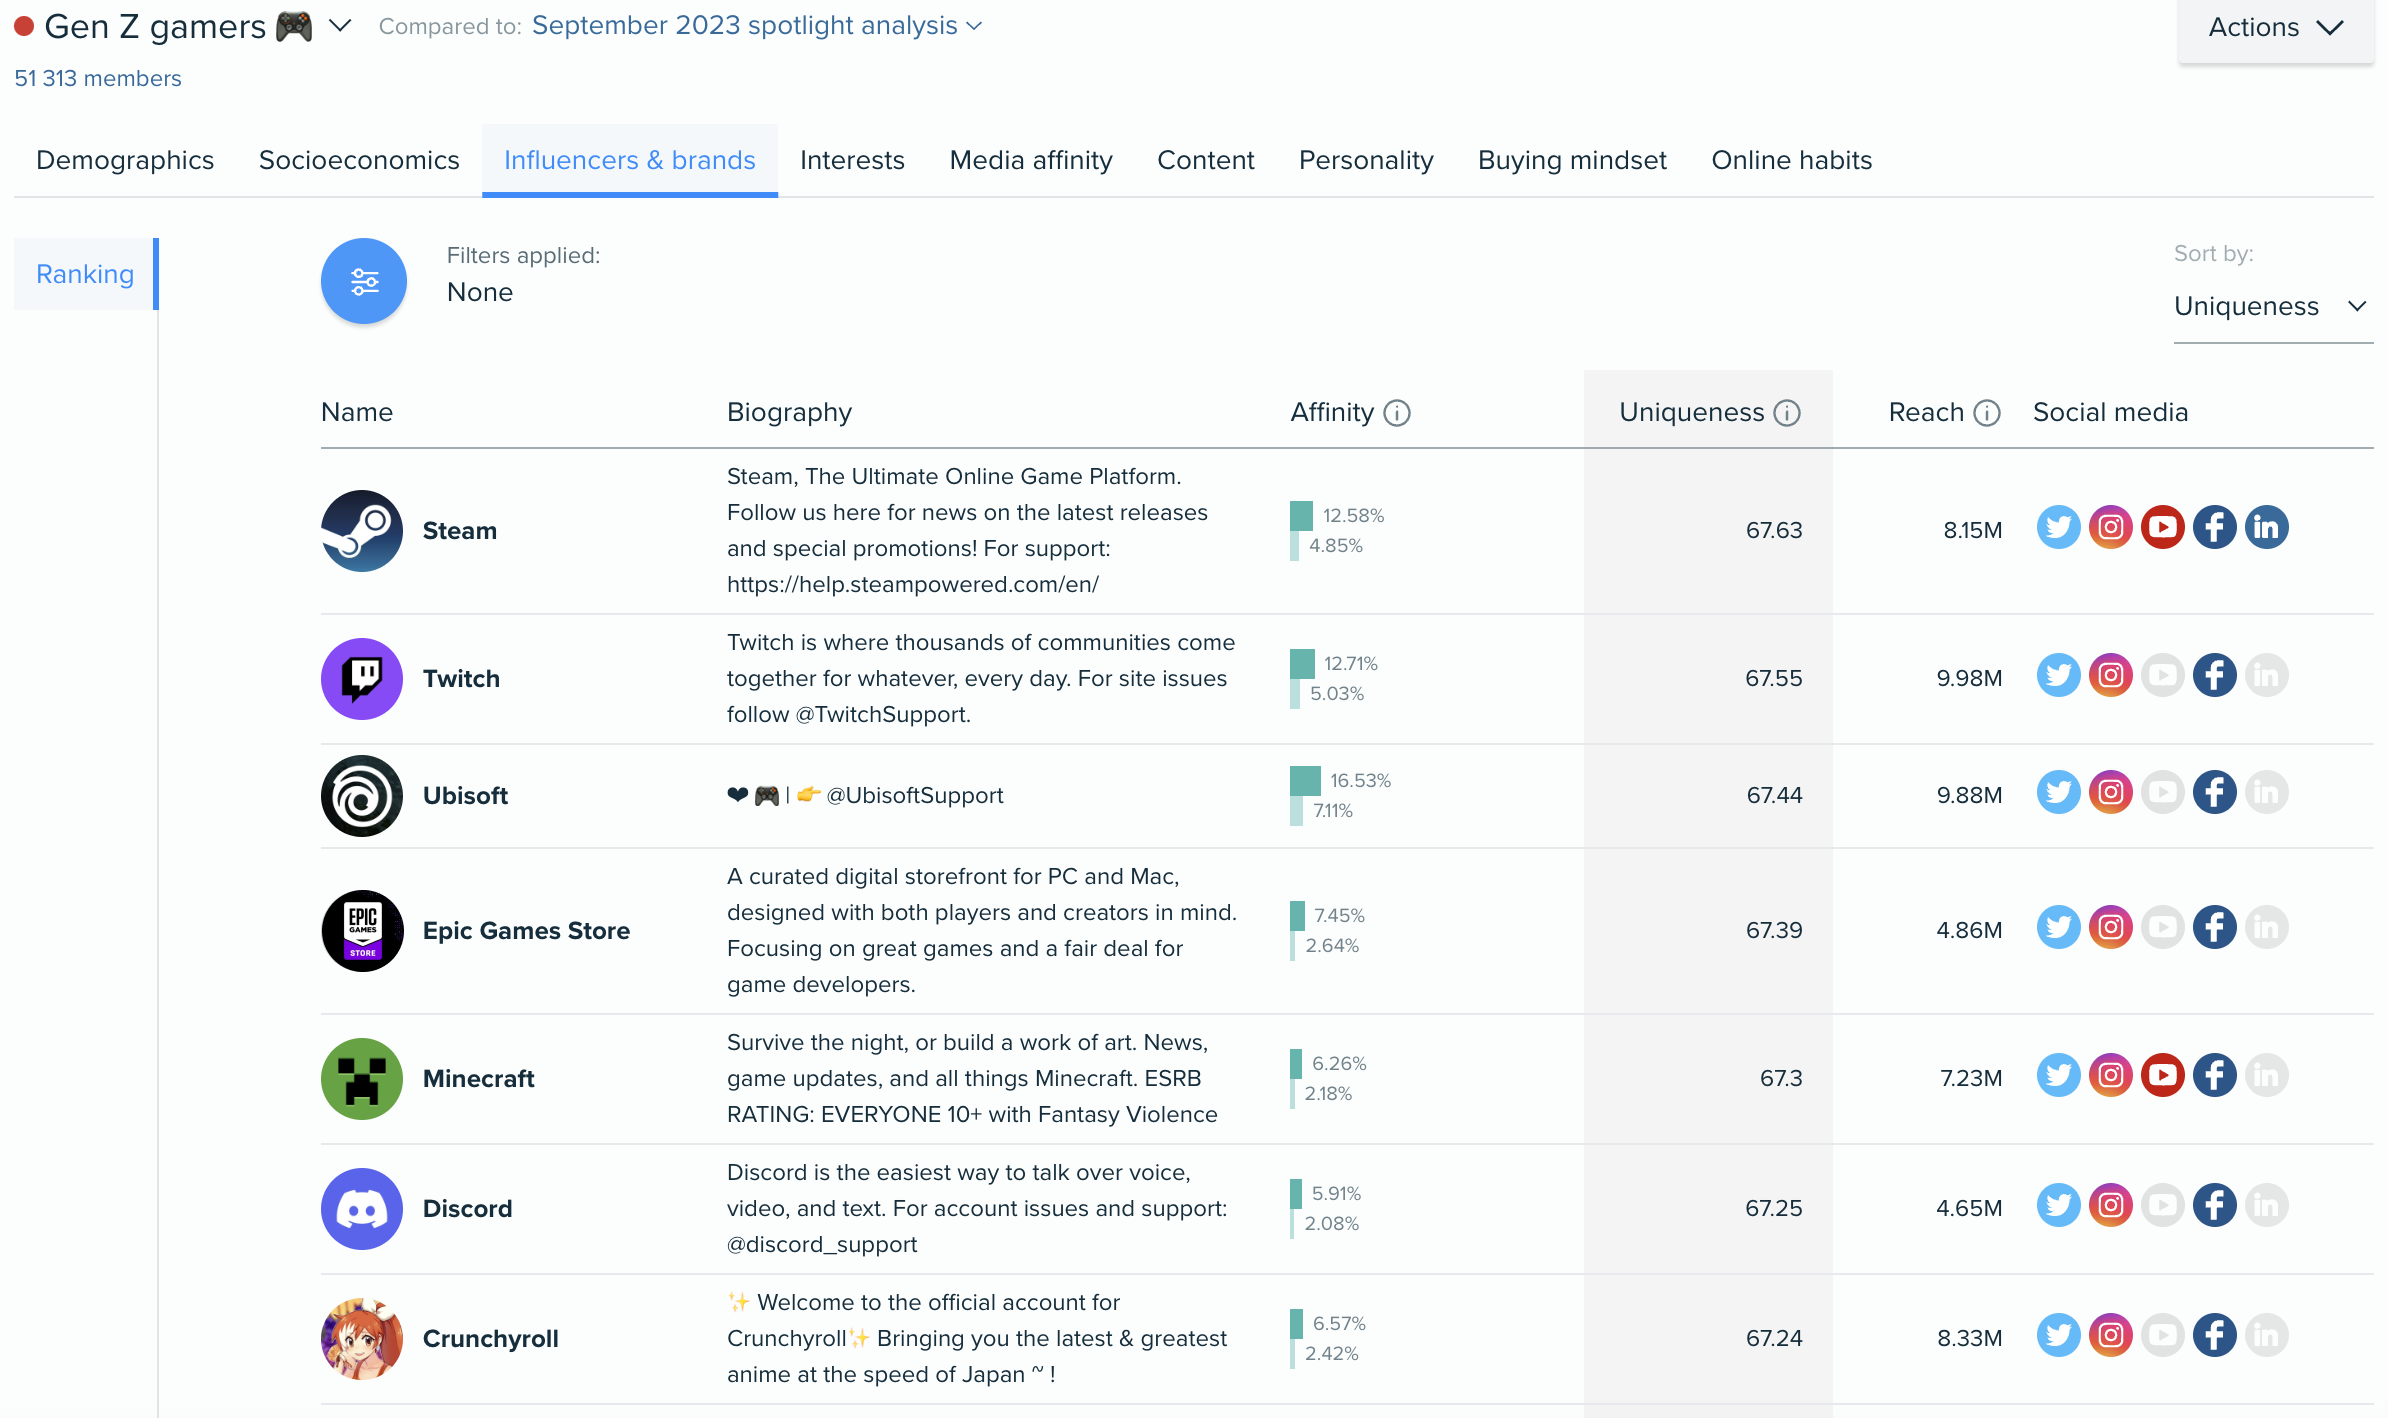The image size is (2388, 1418).
Task: Click Steam's 67.63 uniqueness value
Action: pos(1774,530)
